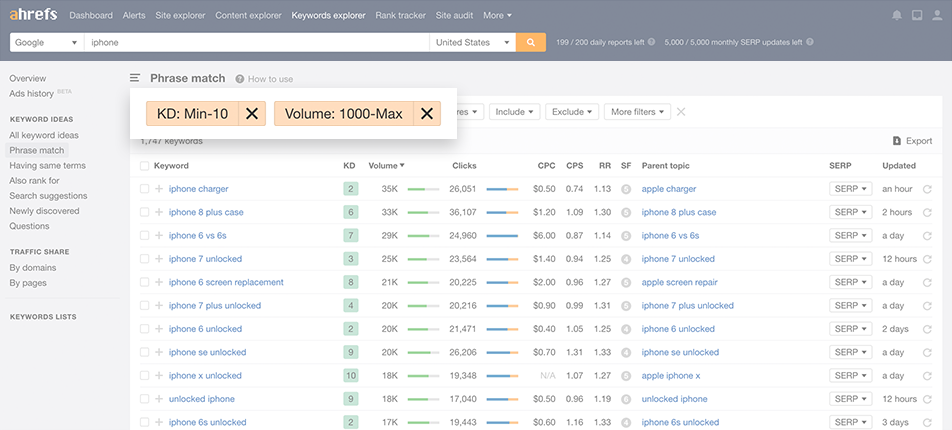Open the More filters dropdown
This screenshot has height=430, width=952.
[637, 112]
